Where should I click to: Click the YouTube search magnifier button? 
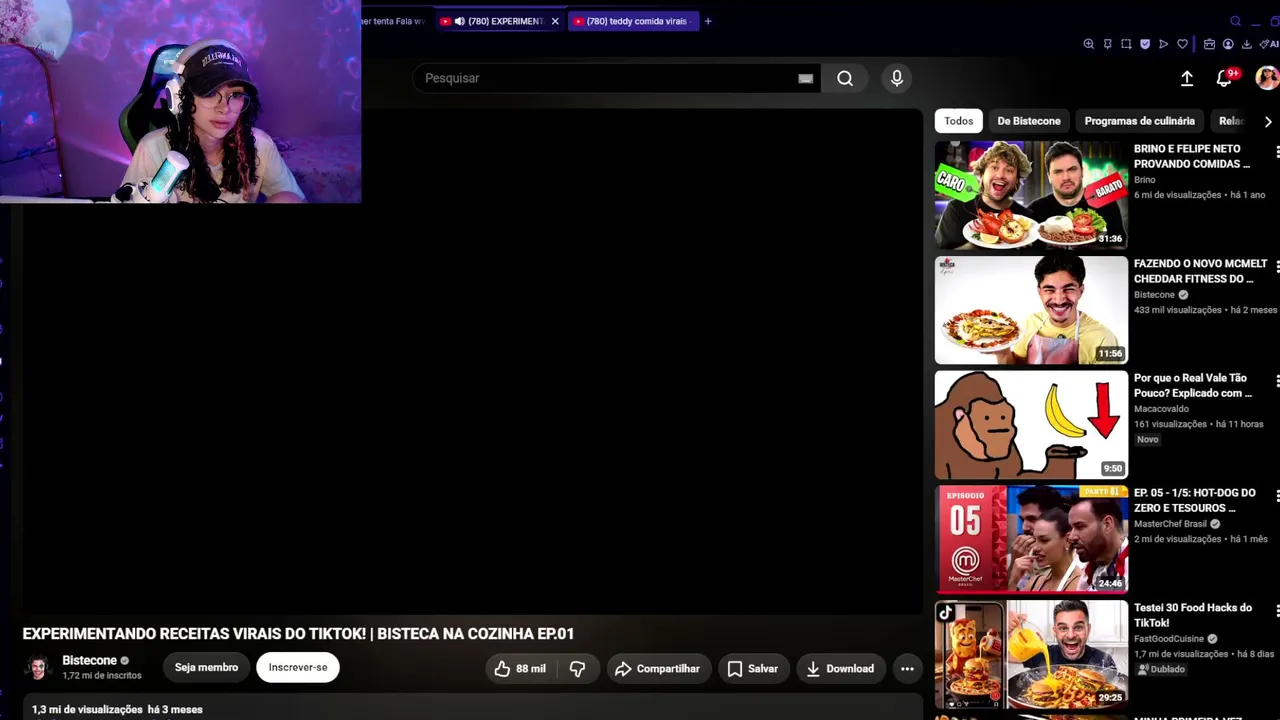click(845, 78)
